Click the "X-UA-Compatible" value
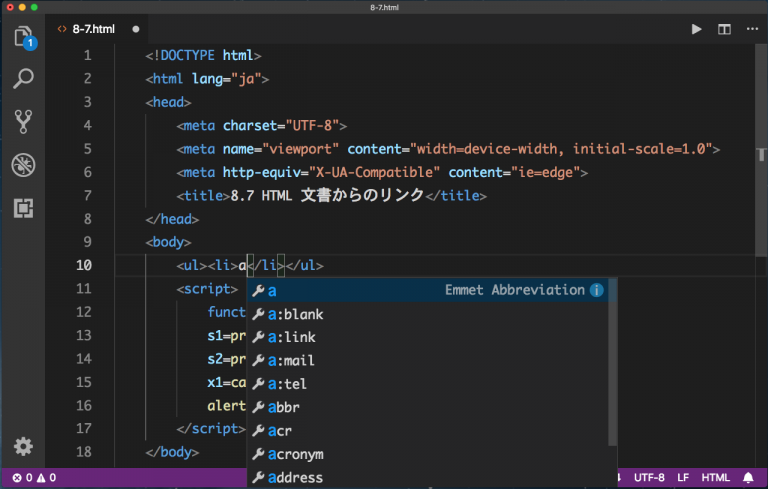 tap(374, 172)
